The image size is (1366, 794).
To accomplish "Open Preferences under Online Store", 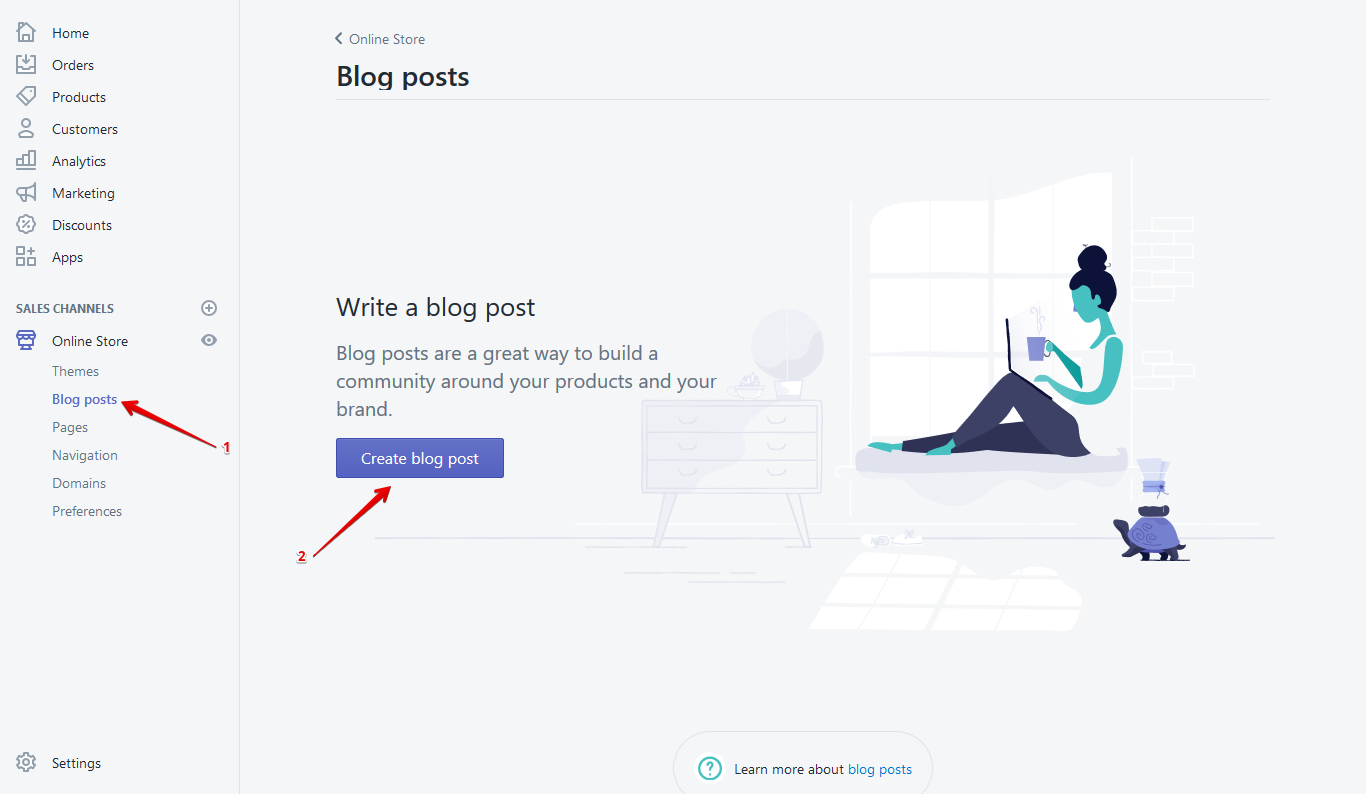I will point(87,511).
